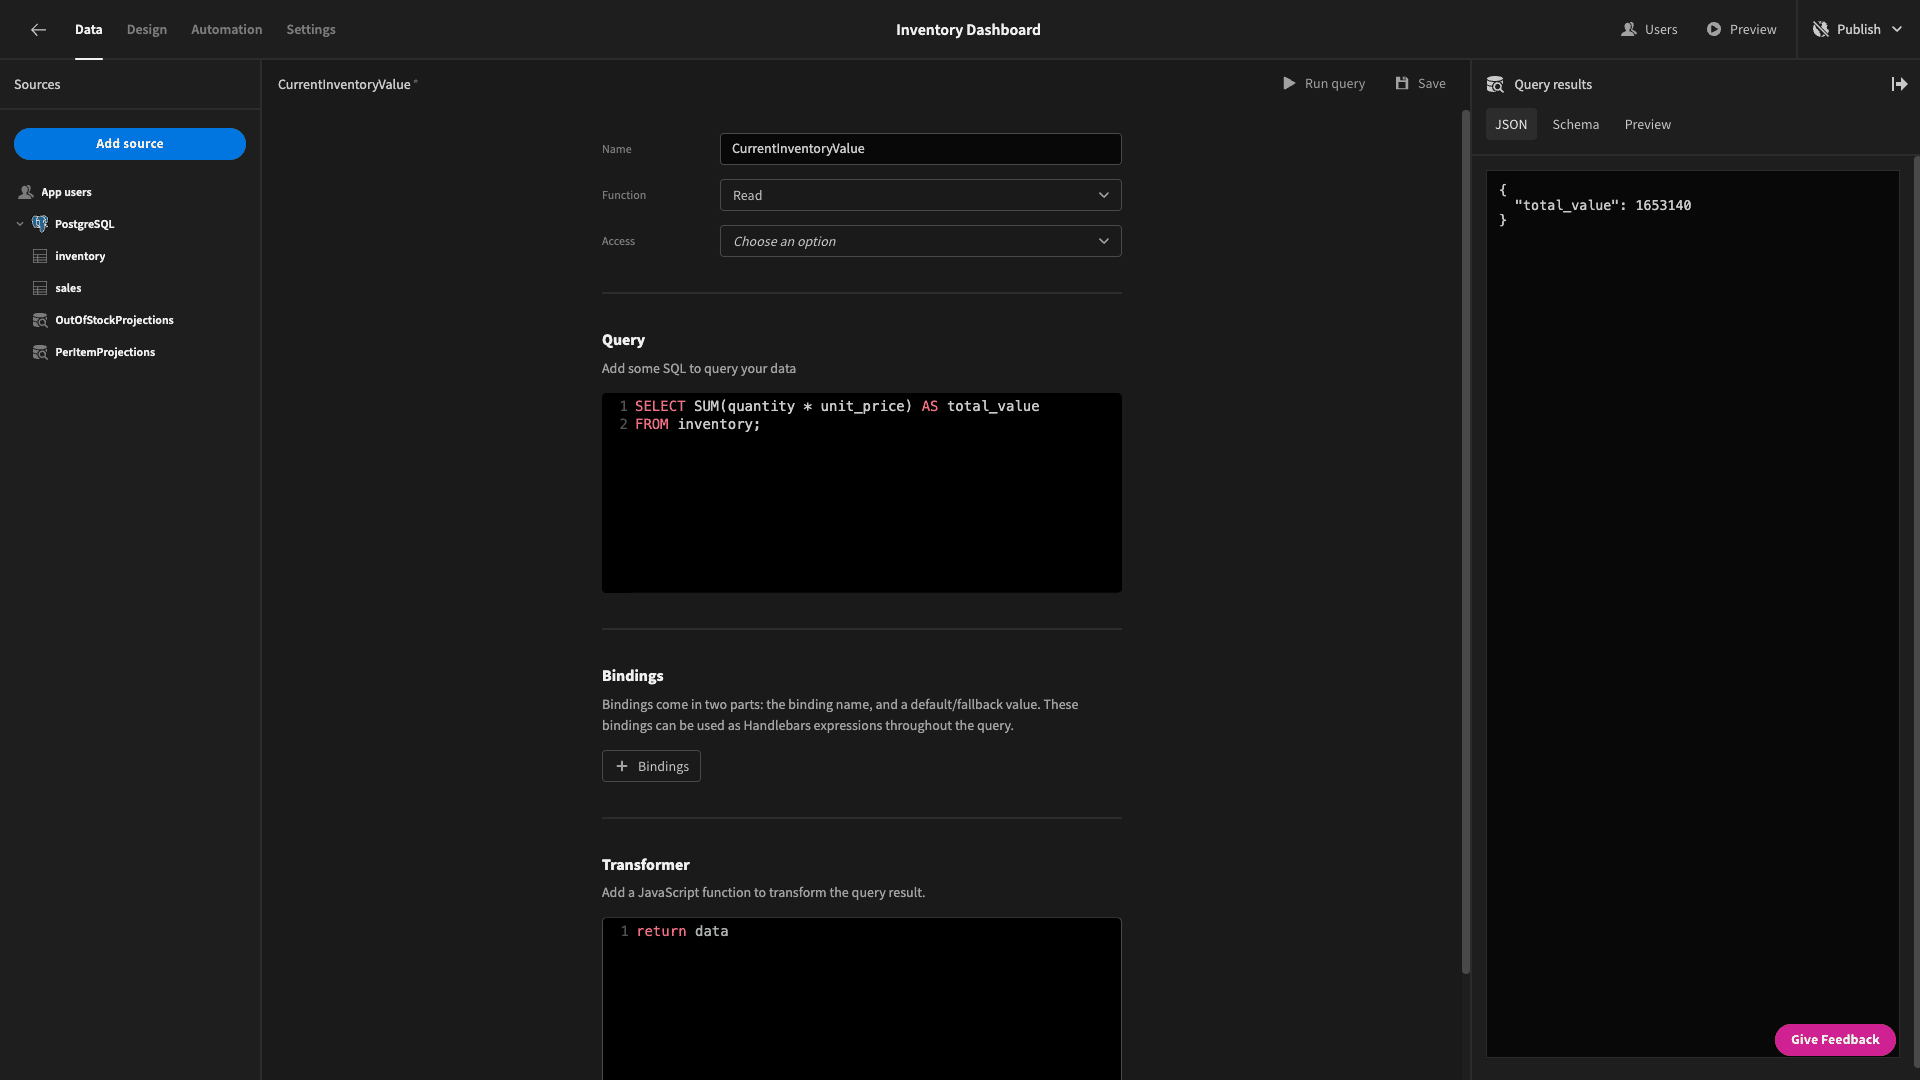The height and width of the screenshot is (1080, 1920).
Task: Click the CurrentInventoryValue name input field
Action: [919, 148]
